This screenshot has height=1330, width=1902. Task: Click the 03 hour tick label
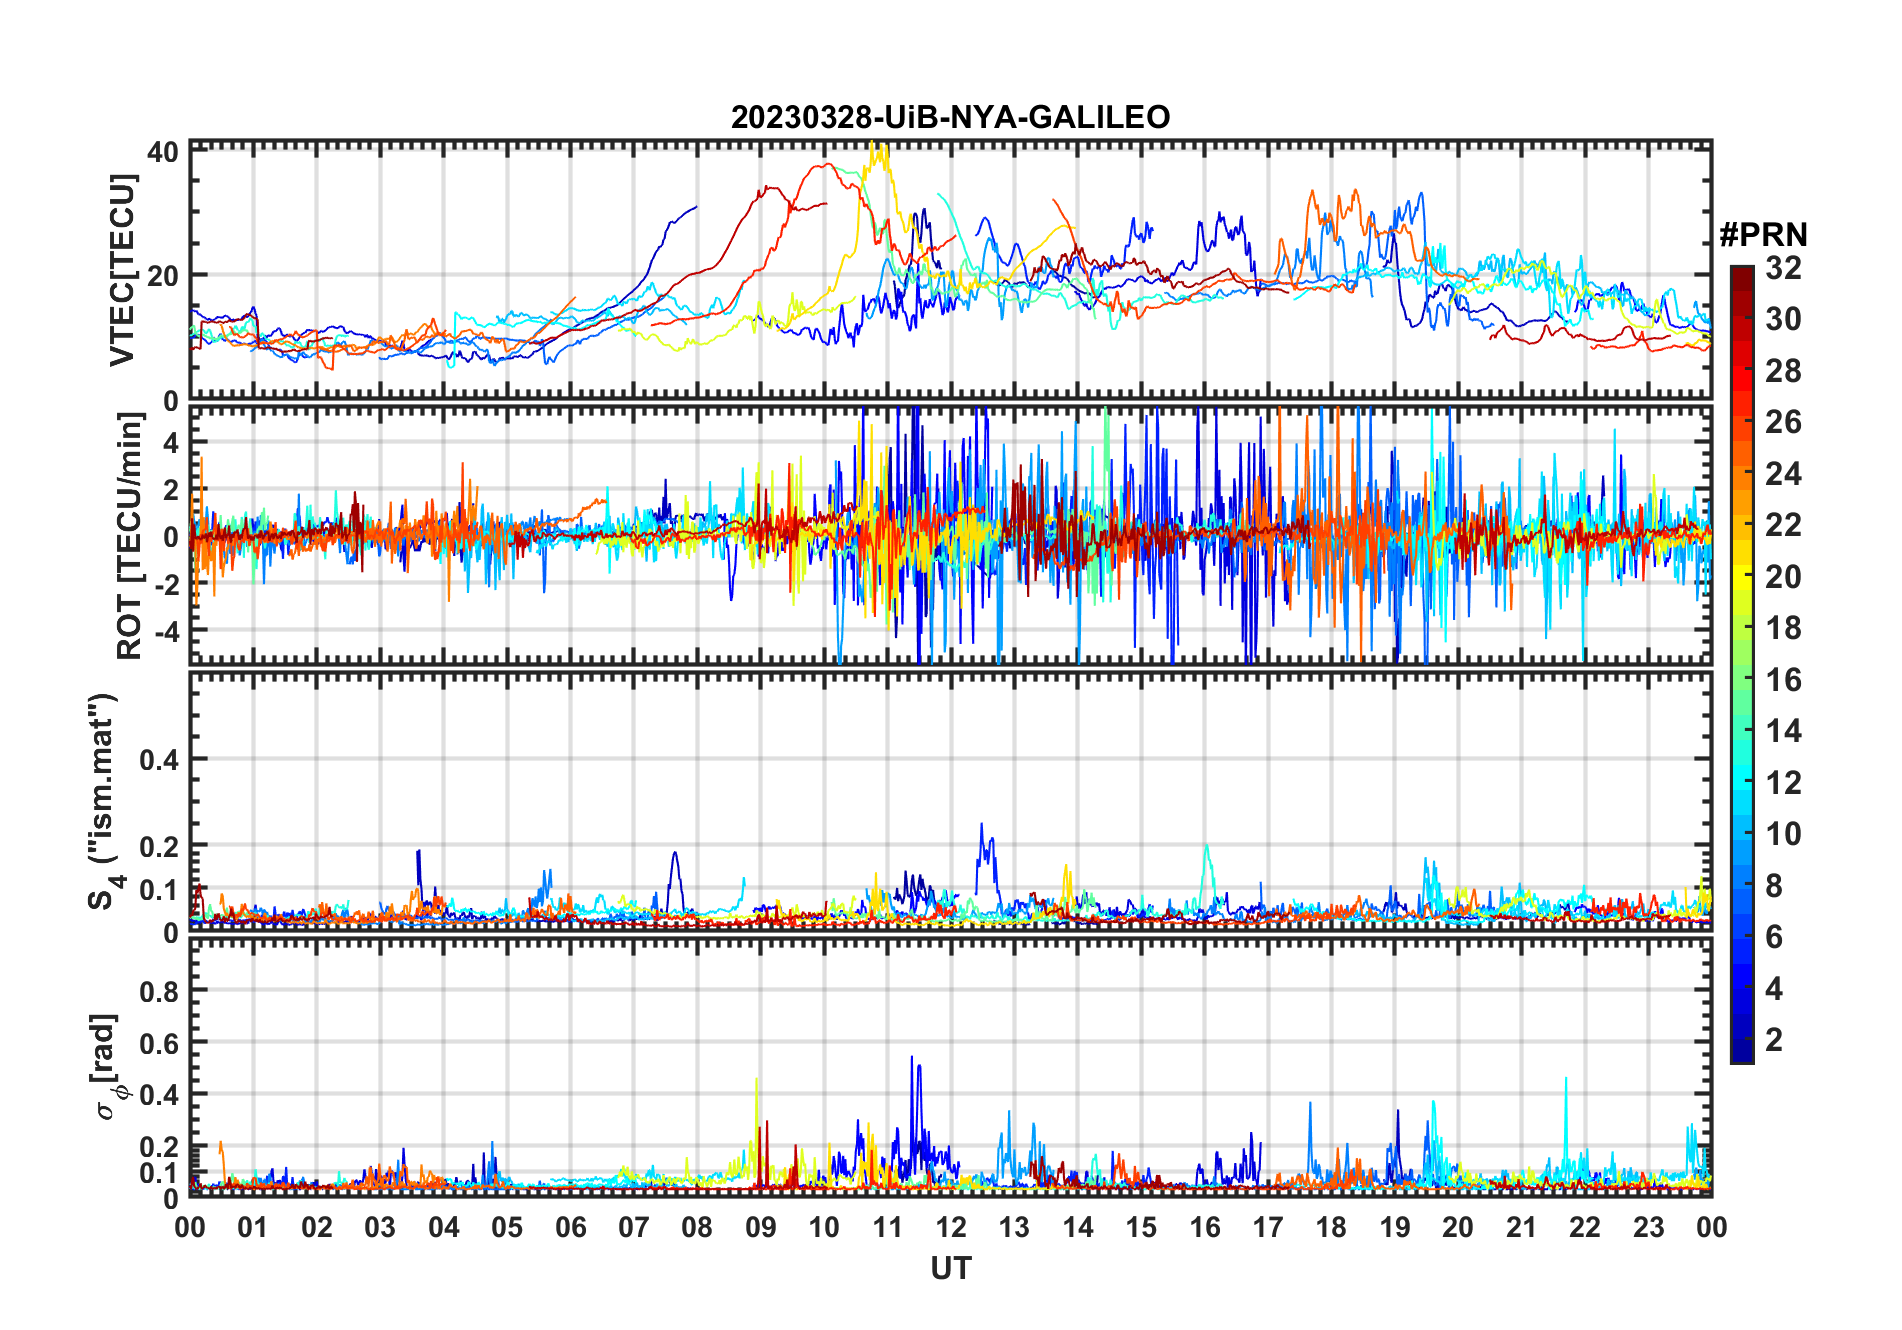pos(381,1228)
